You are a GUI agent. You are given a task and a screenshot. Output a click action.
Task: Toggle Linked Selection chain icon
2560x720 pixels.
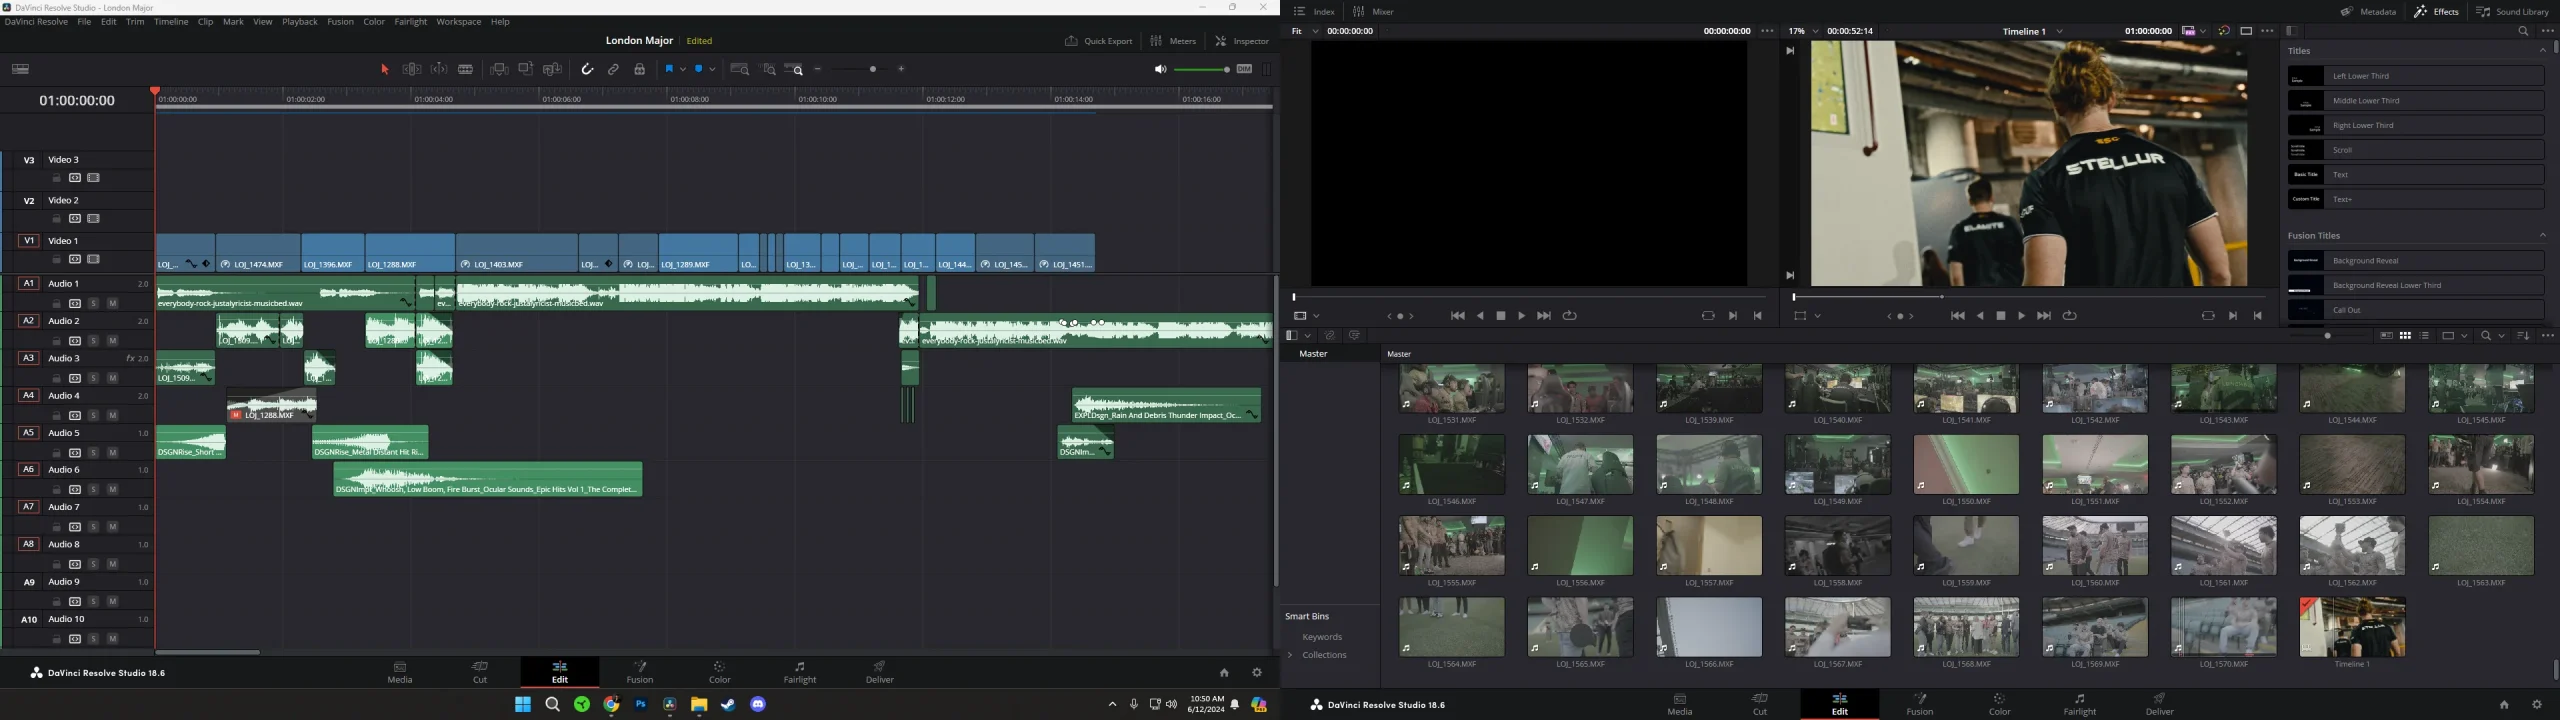614,69
